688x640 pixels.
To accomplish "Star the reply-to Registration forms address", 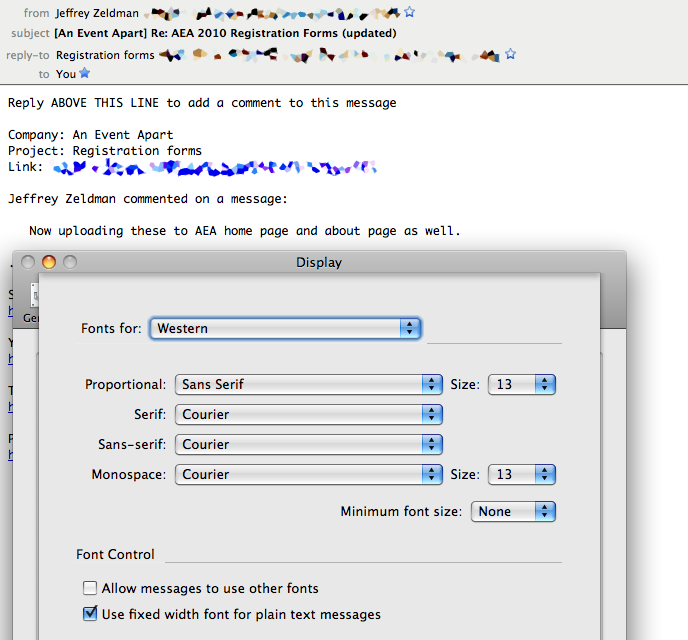I will 510,54.
